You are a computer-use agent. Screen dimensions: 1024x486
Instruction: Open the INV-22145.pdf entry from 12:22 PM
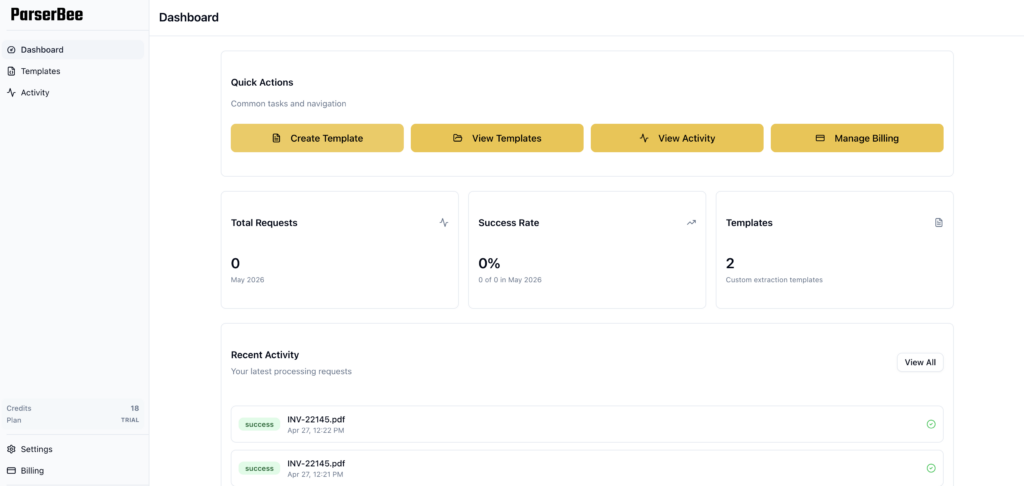tap(587, 424)
